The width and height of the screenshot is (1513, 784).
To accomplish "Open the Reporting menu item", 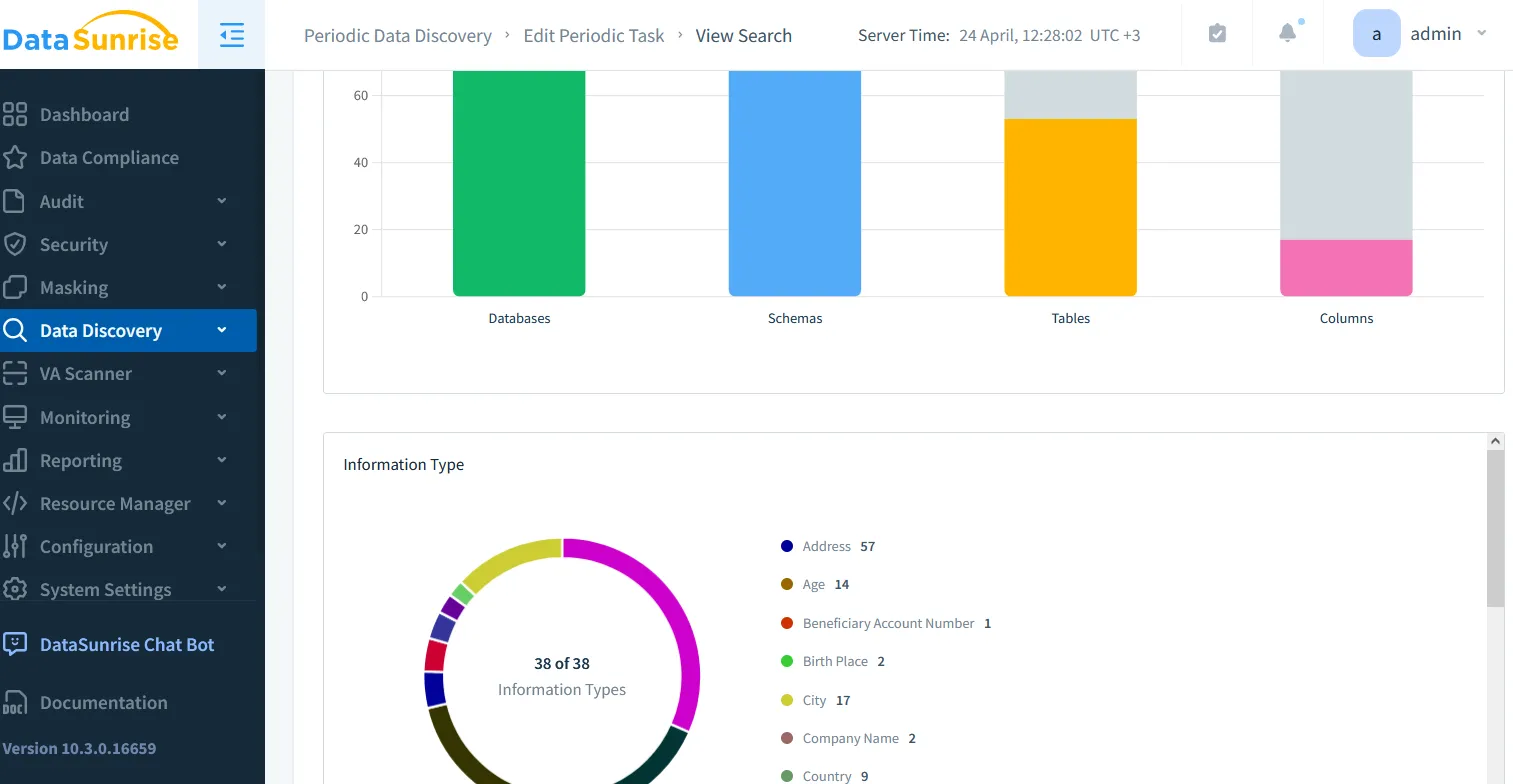I will click(81, 460).
